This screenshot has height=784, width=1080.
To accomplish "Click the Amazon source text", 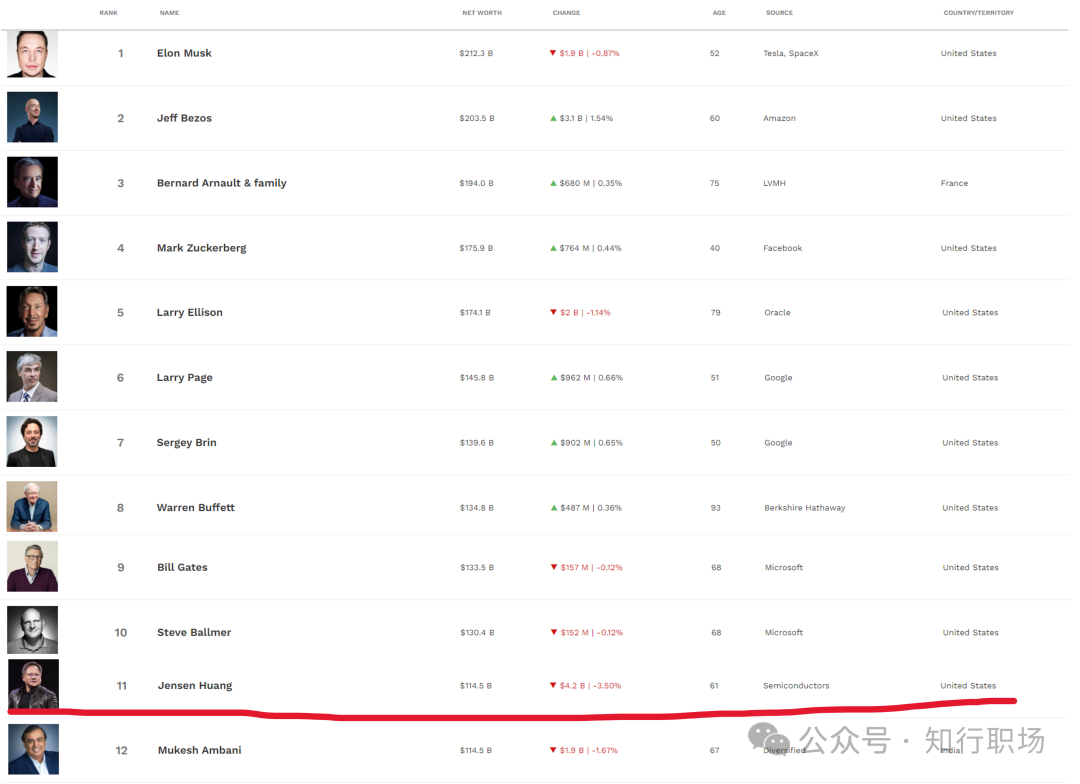I will (x=779, y=118).
